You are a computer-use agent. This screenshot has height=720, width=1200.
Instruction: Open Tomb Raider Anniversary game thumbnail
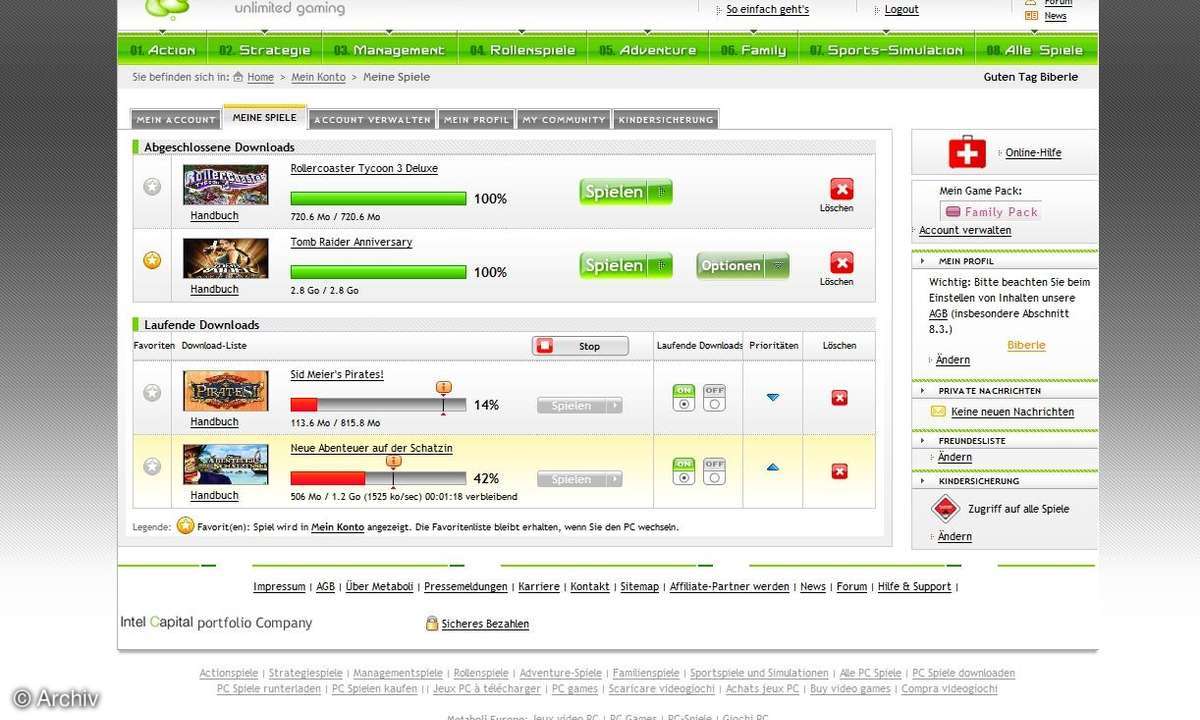pyautogui.click(x=225, y=258)
